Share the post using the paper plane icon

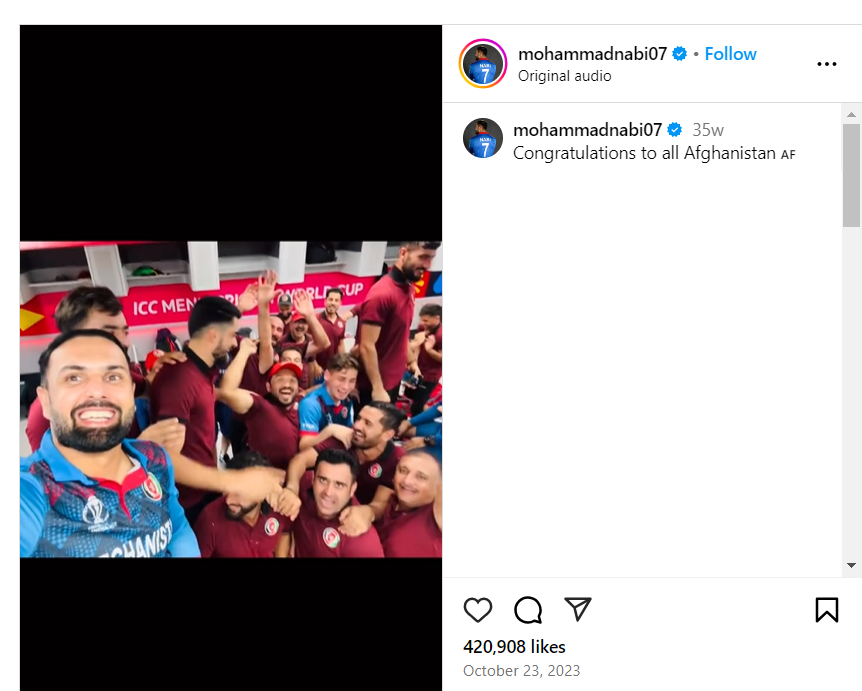click(578, 609)
